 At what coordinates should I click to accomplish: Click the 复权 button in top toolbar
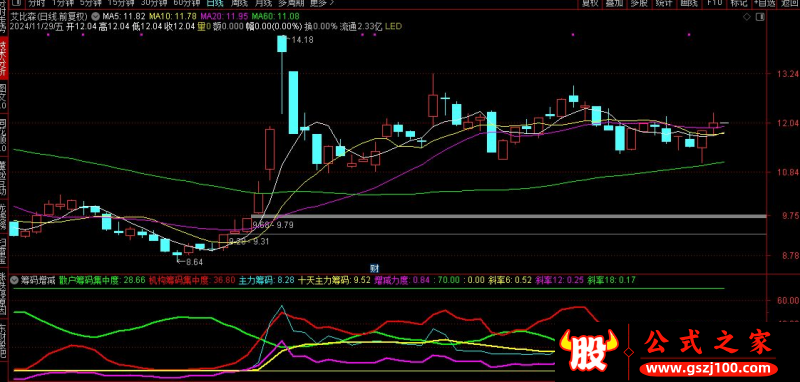(x=589, y=3)
